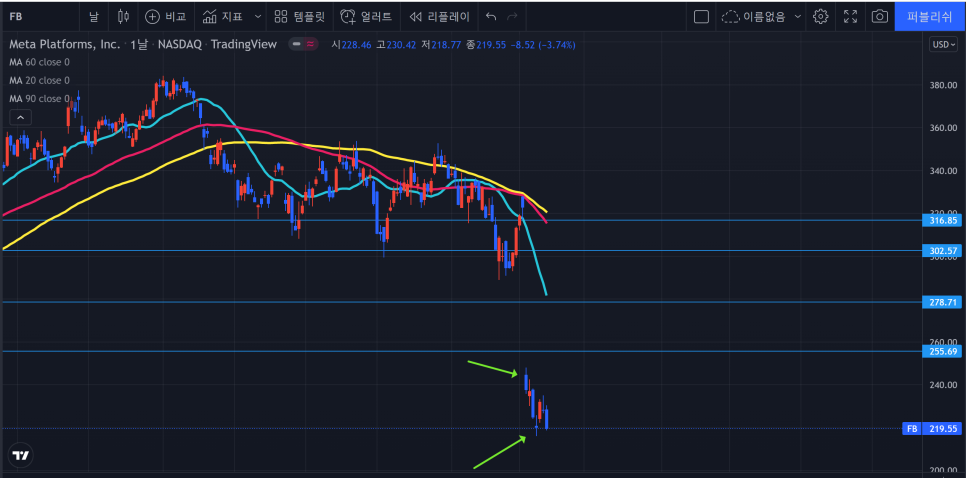Click the 316.85 horizontal line price label

coord(941,220)
